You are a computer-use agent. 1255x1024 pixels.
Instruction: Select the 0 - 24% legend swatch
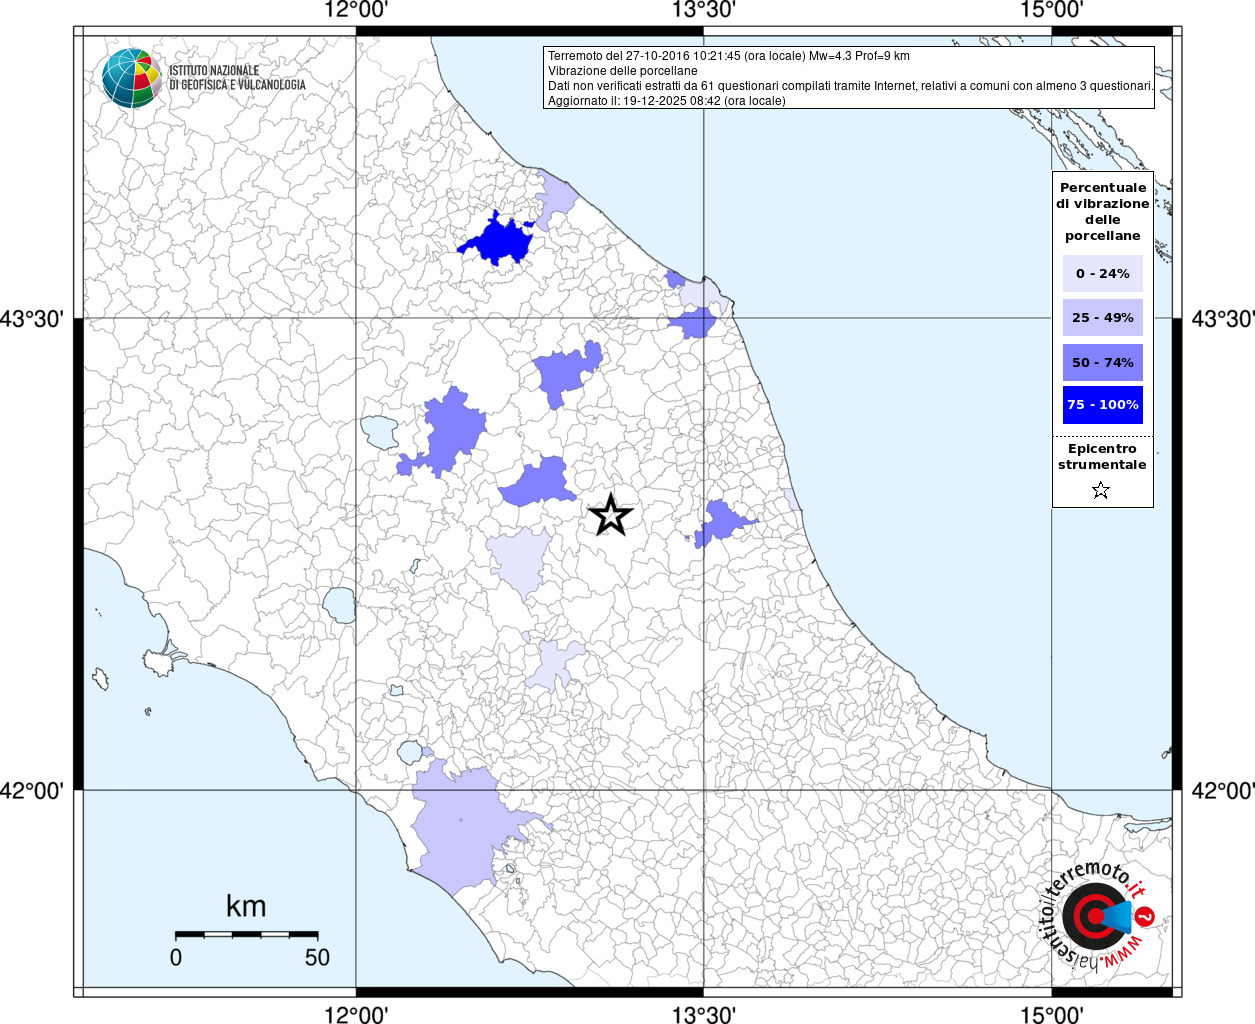1102,273
